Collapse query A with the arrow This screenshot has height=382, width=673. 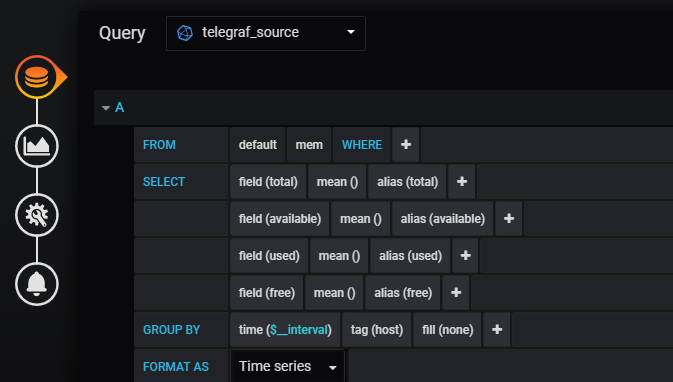tap(106, 108)
